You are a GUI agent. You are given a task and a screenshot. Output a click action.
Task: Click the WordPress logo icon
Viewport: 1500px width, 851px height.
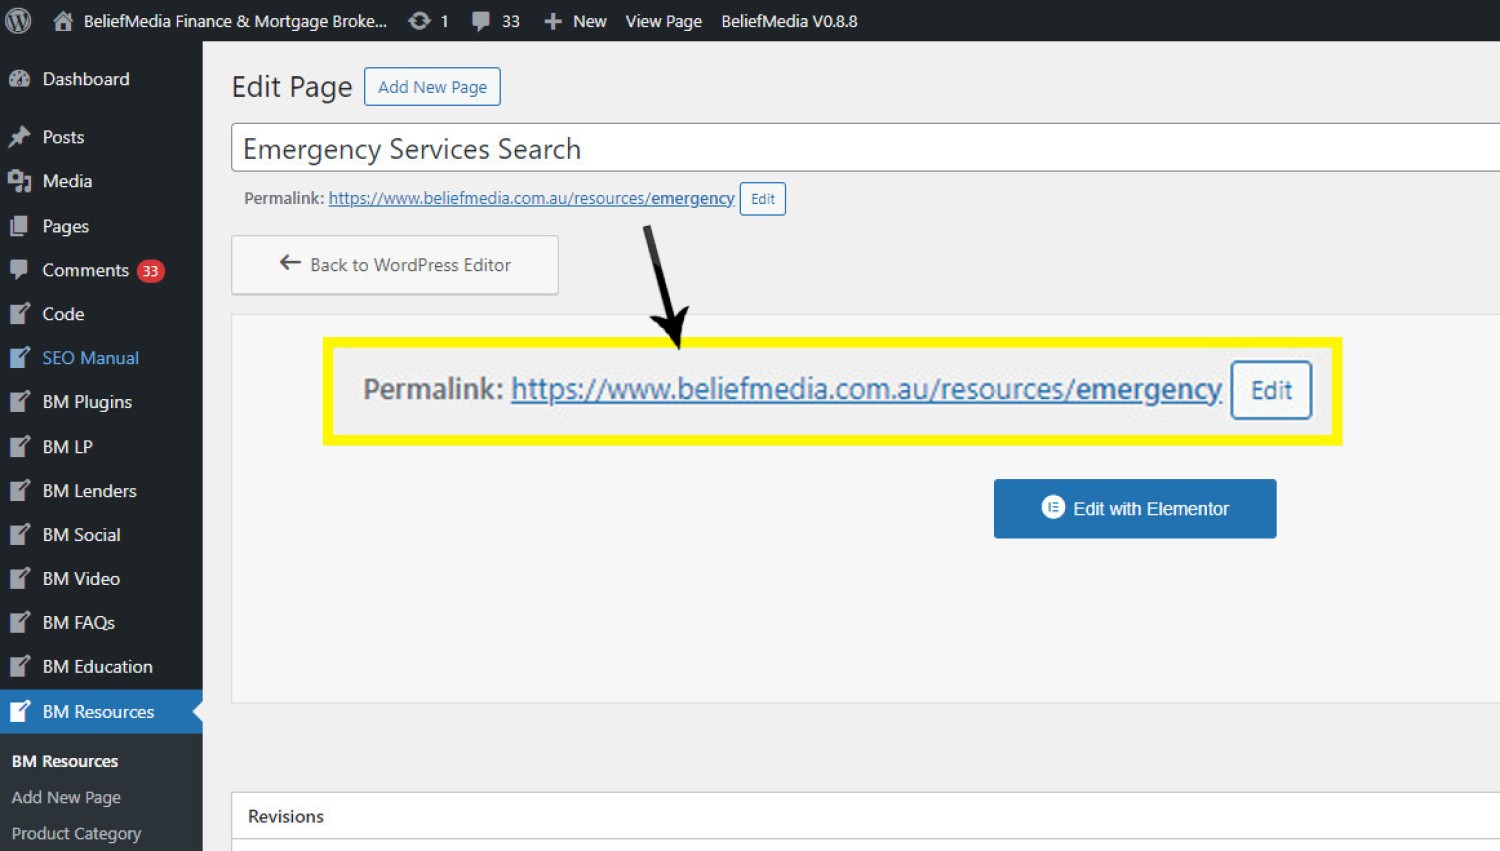(x=18, y=21)
